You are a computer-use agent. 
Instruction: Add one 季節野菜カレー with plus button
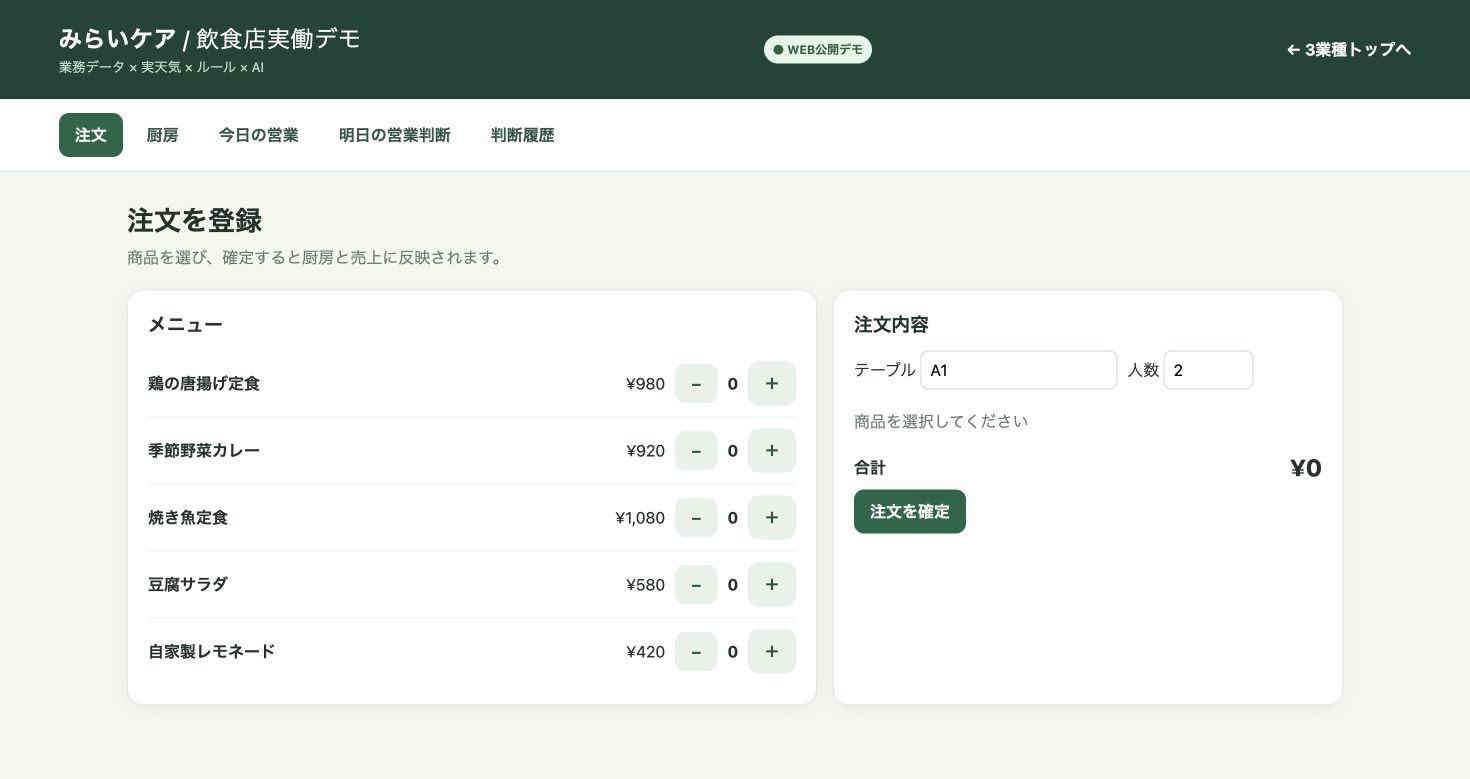pyautogui.click(x=772, y=451)
